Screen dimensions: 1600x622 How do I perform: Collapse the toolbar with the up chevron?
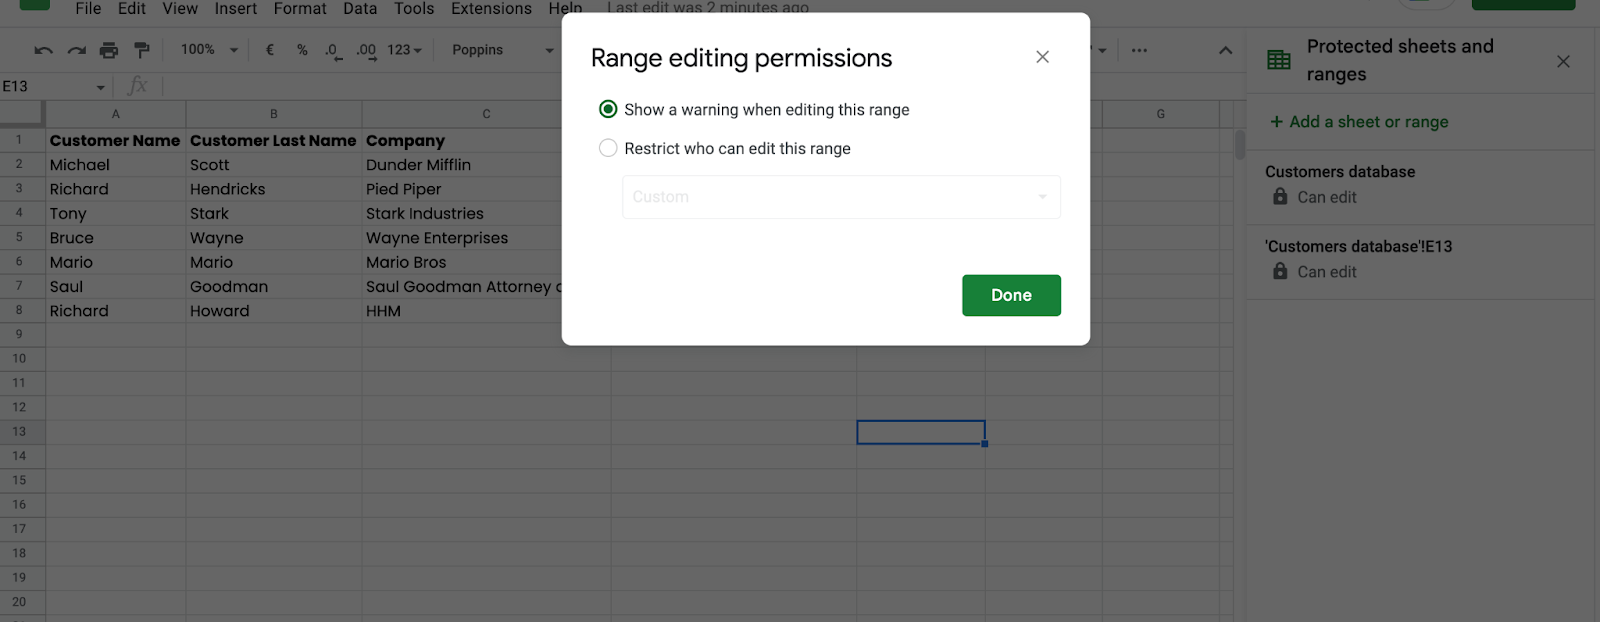(x=1225, y=50)
